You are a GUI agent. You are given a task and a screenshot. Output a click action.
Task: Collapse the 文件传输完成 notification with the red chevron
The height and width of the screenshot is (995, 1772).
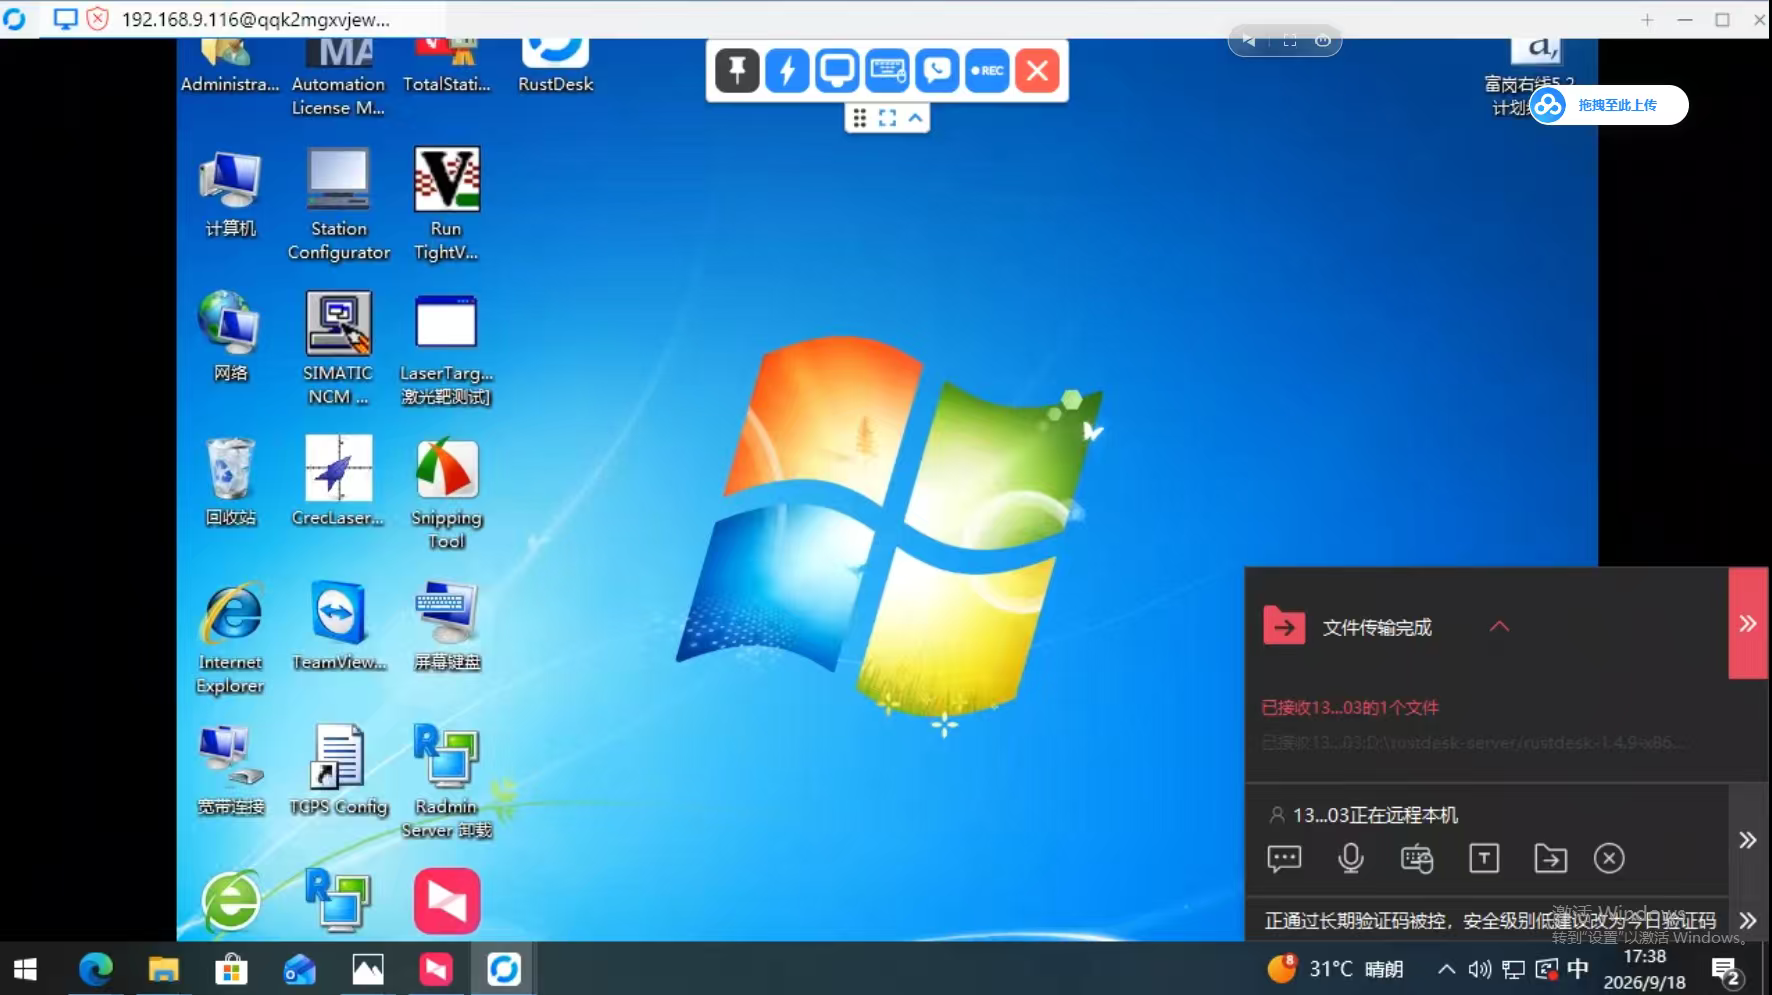1499,627
